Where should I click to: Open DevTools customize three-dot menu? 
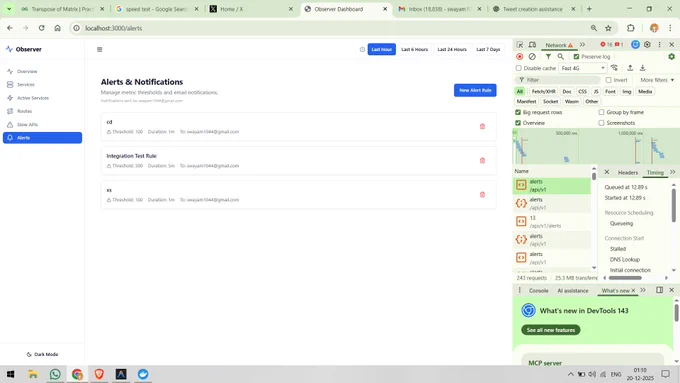pyautogui.click(x=659, y=45)
